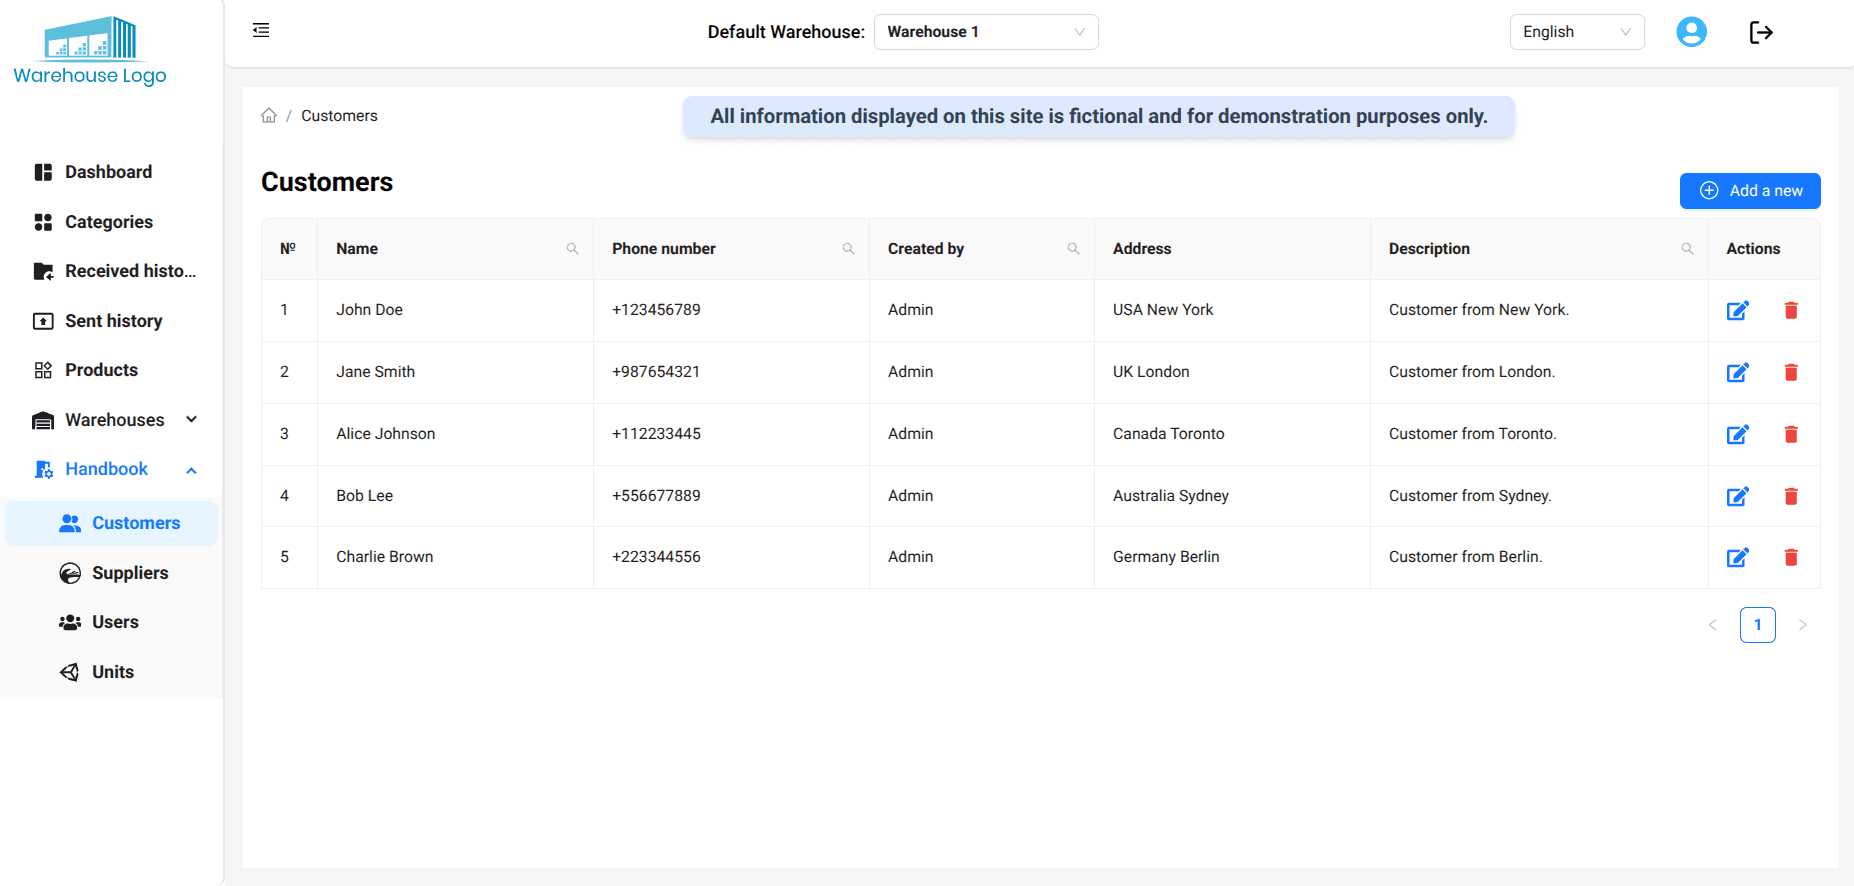The height and width of the screenshot is (886, 1854).
Task: Edit the Jane Smith customer row
Action: coord(1738,372)
